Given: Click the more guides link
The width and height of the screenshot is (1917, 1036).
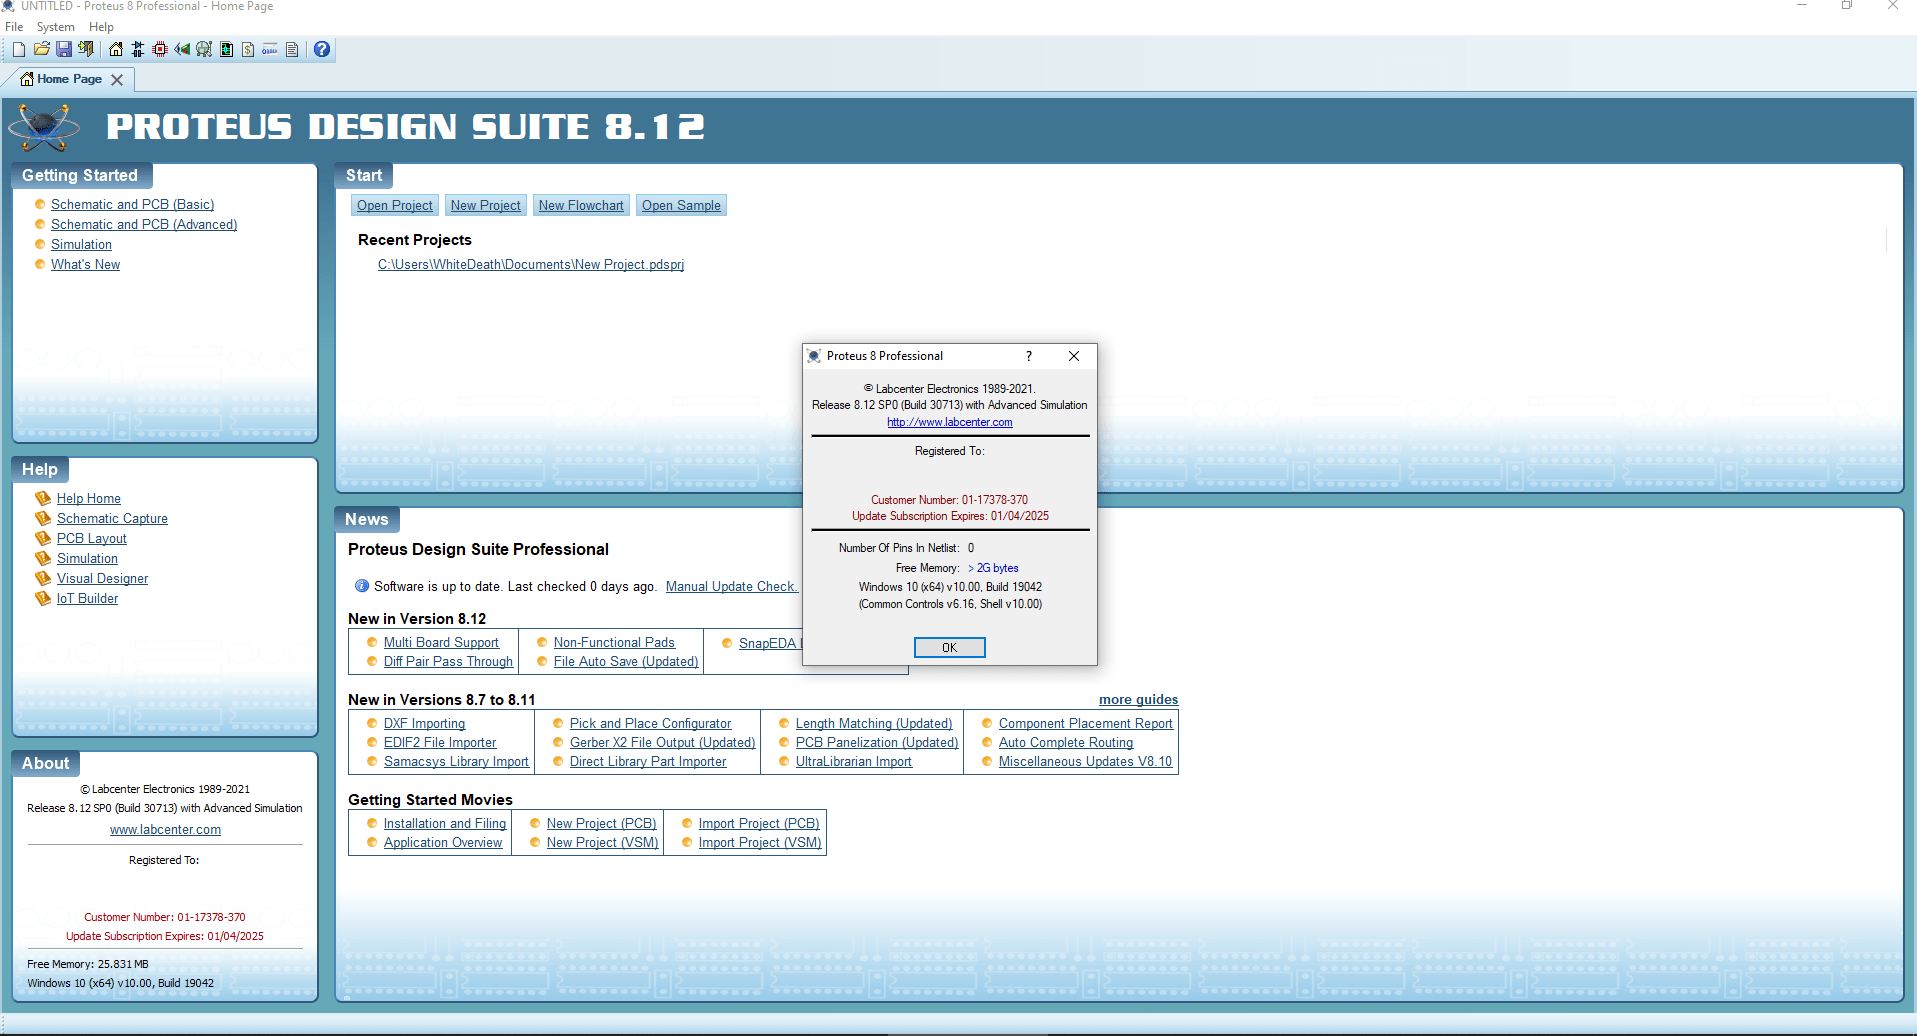Looking at the screenshot, I should [x=1138, y=699].
